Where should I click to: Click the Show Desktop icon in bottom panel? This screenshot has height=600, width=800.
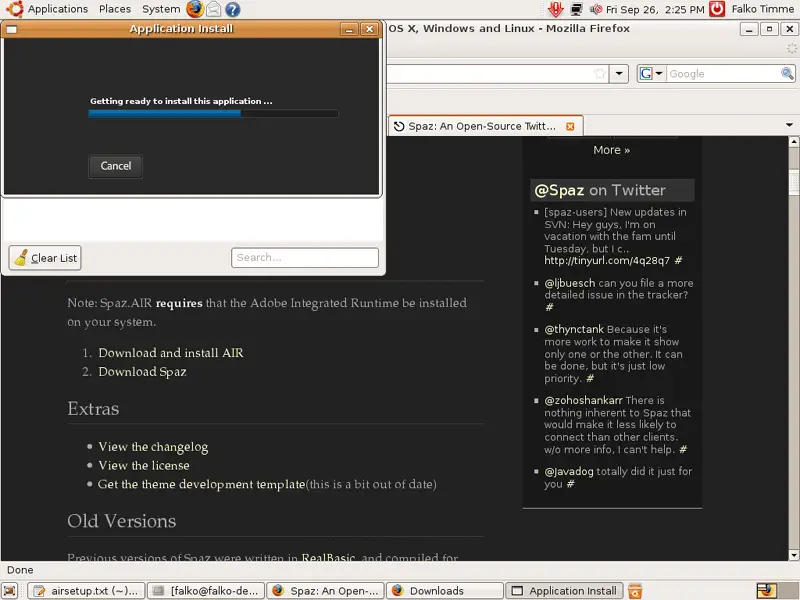click(10, 591)
